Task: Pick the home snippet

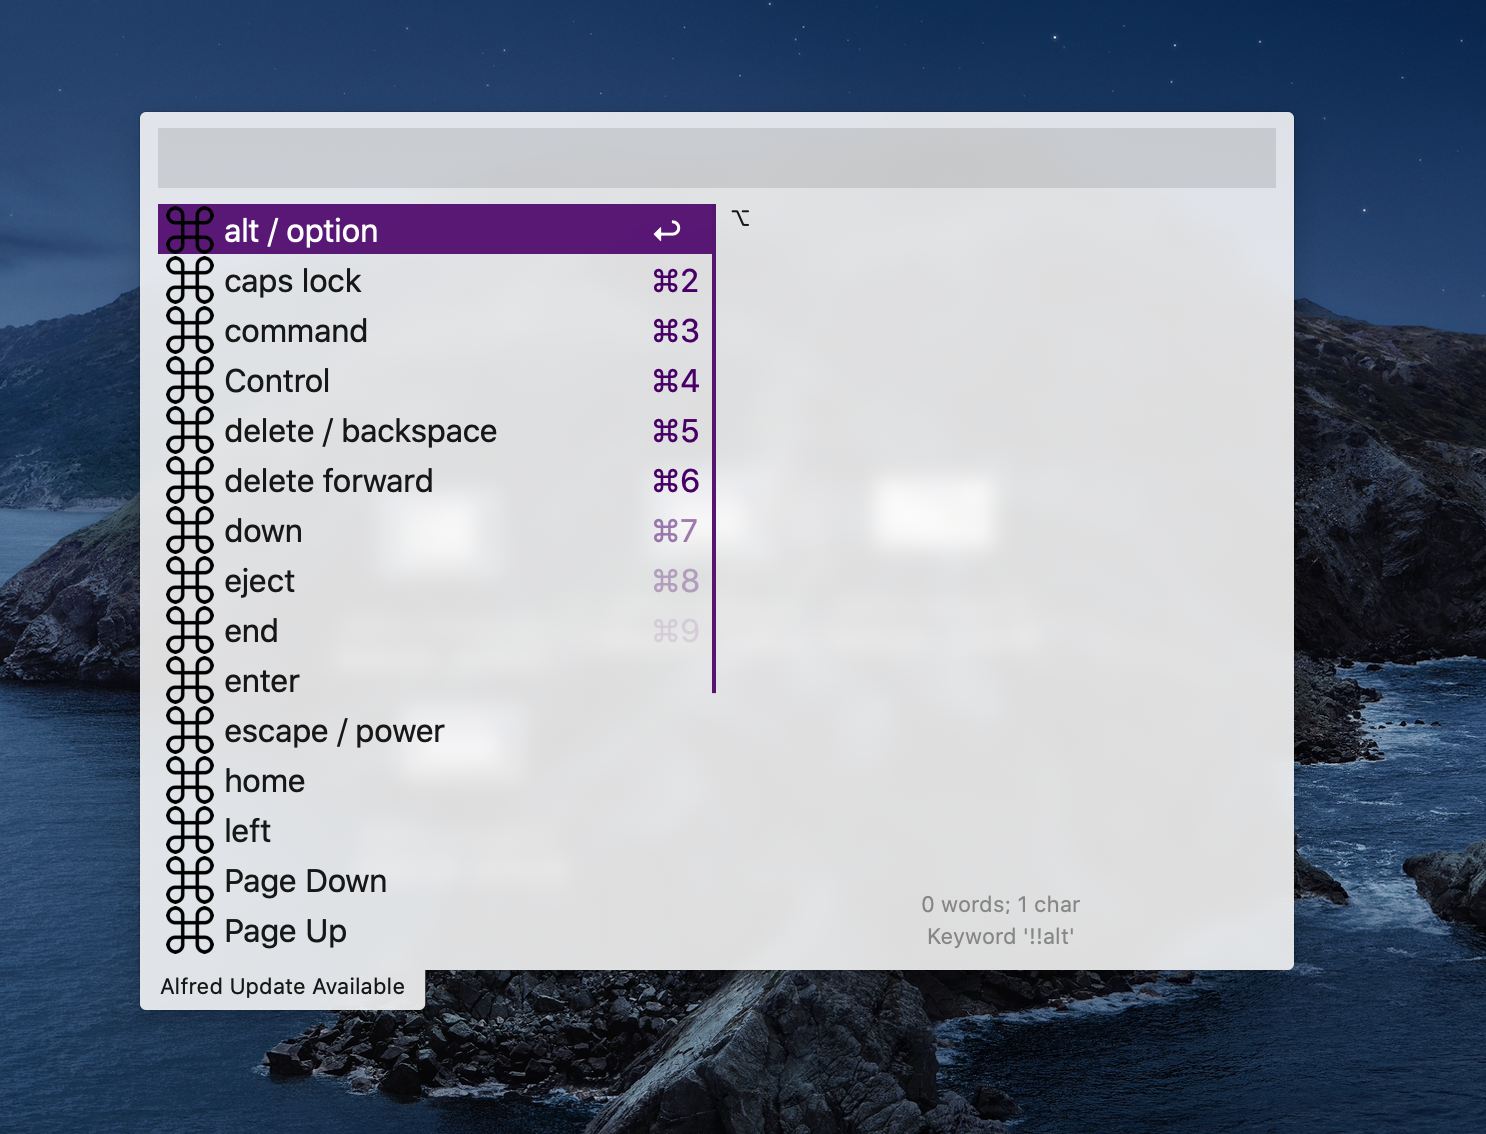Action: tap(437, 780)
